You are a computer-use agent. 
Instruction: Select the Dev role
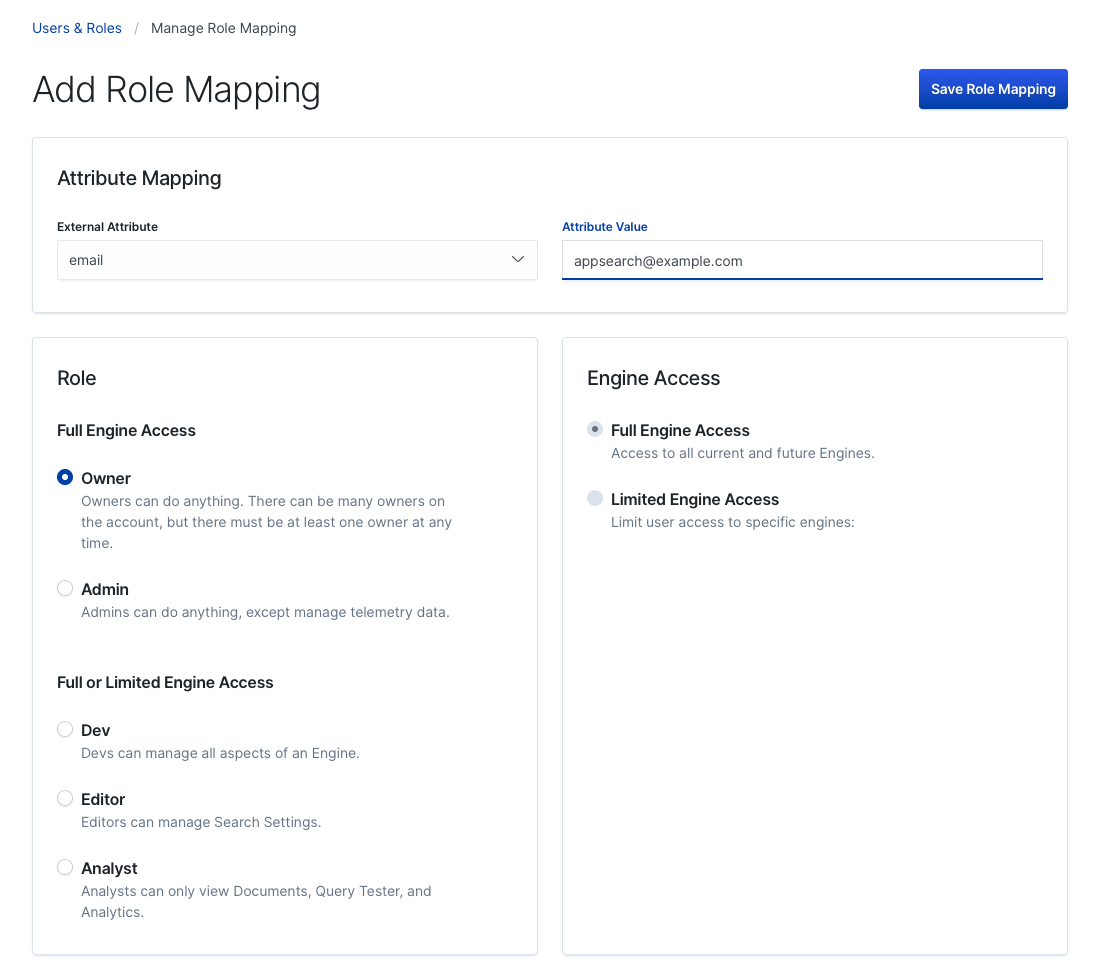(x=65, y=729)
